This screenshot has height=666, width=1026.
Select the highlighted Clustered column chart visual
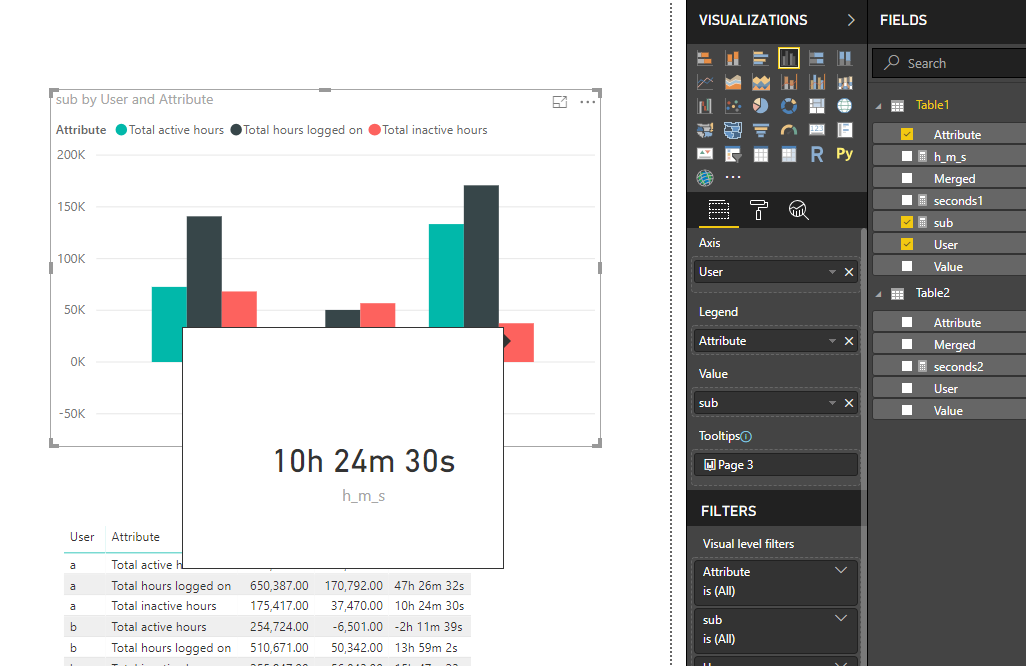pos(788,58)
